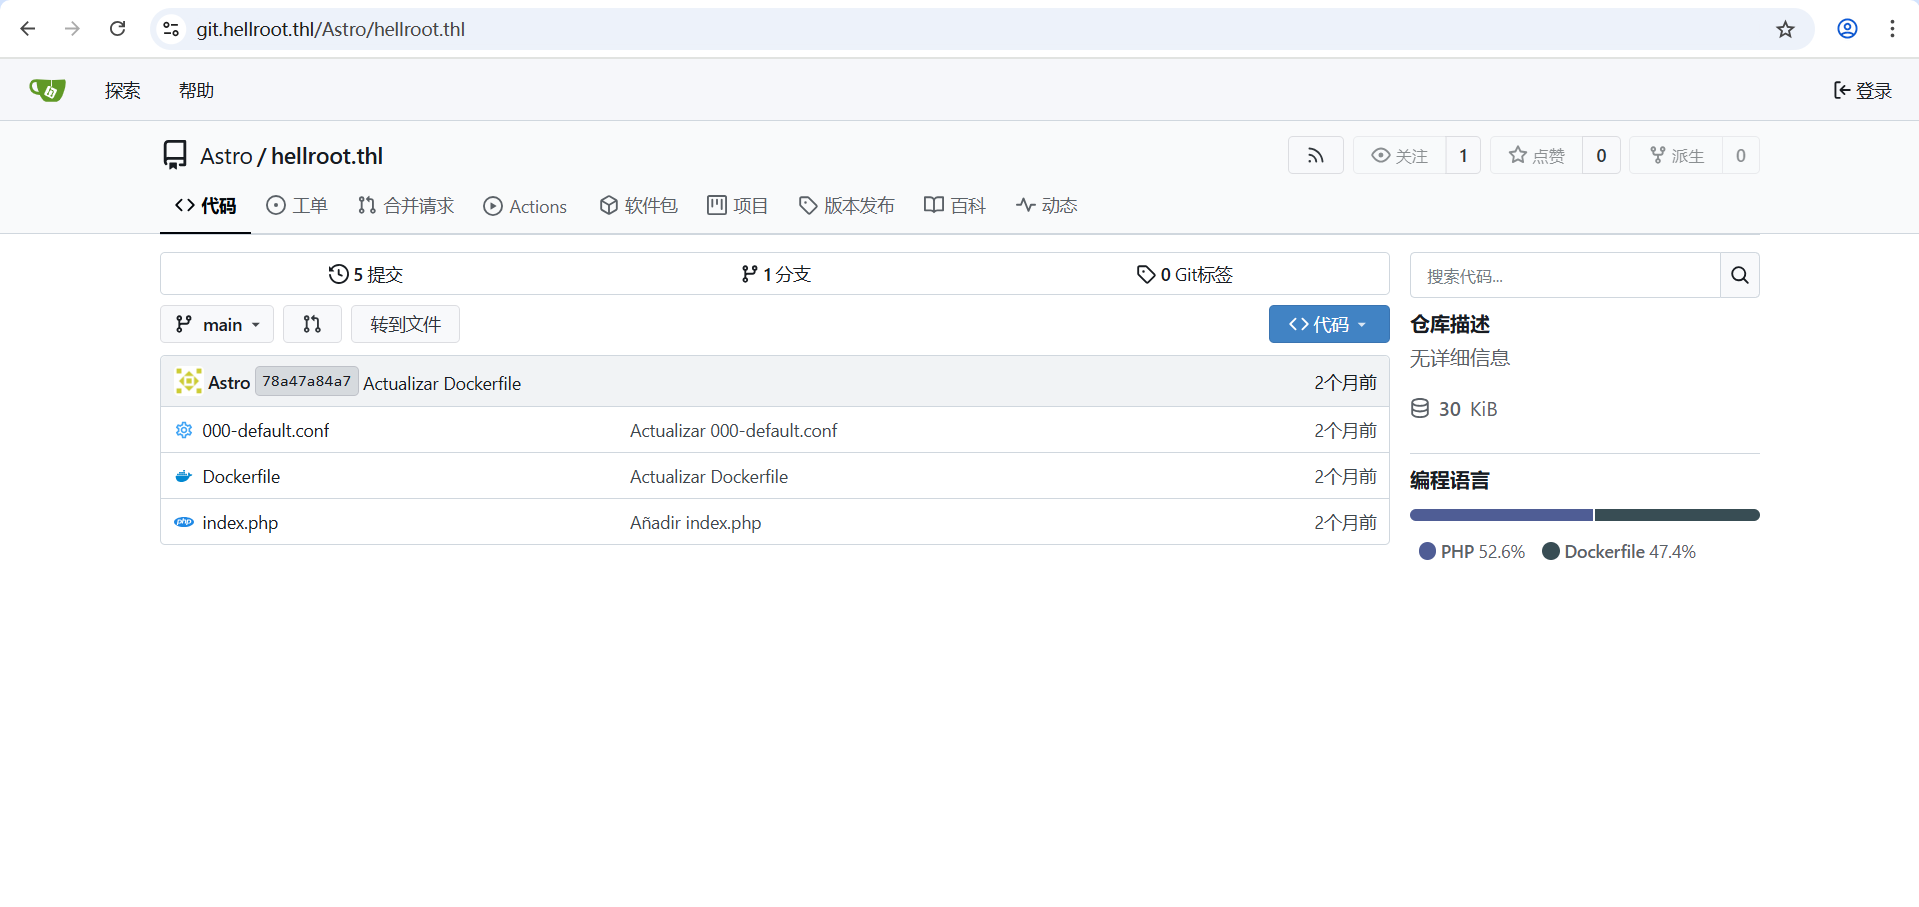Open the main branch dropdown
Screen dimensions: 1919x907
217,324
